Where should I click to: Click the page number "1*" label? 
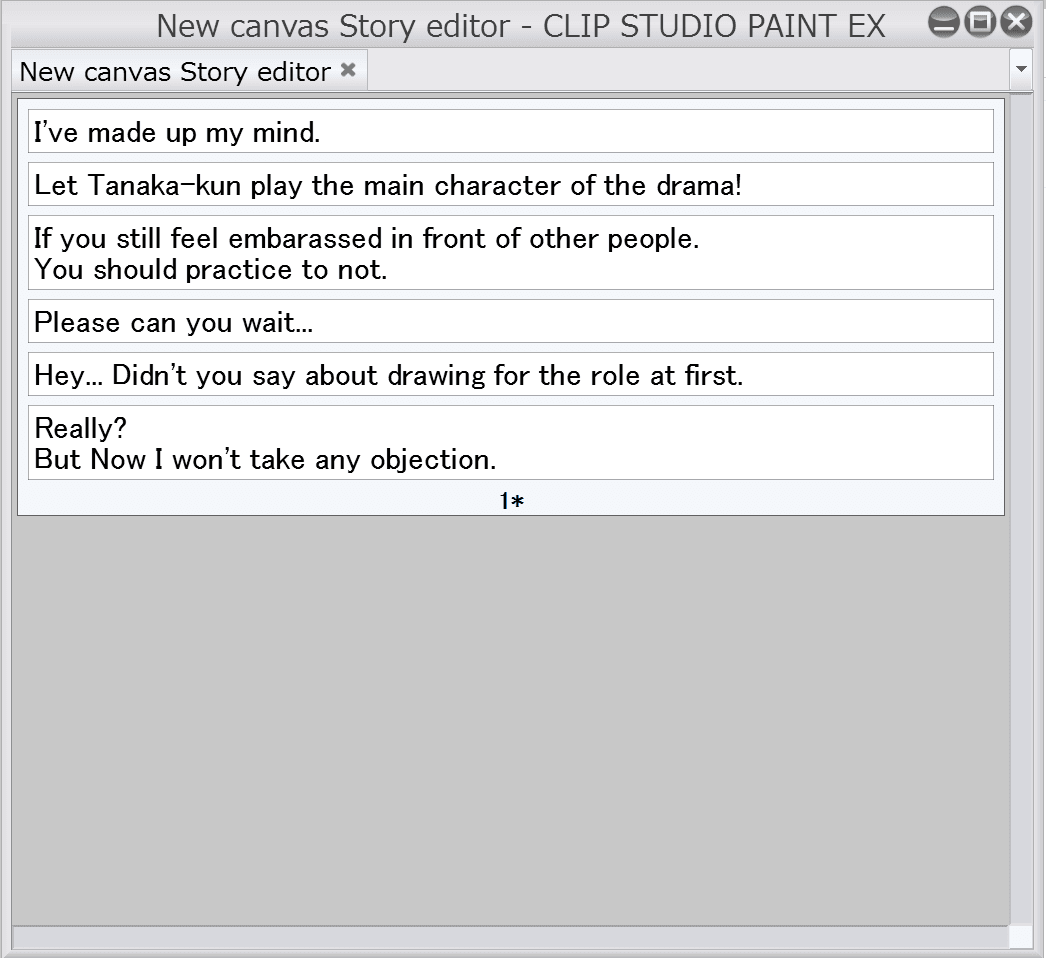pos(511,501)
